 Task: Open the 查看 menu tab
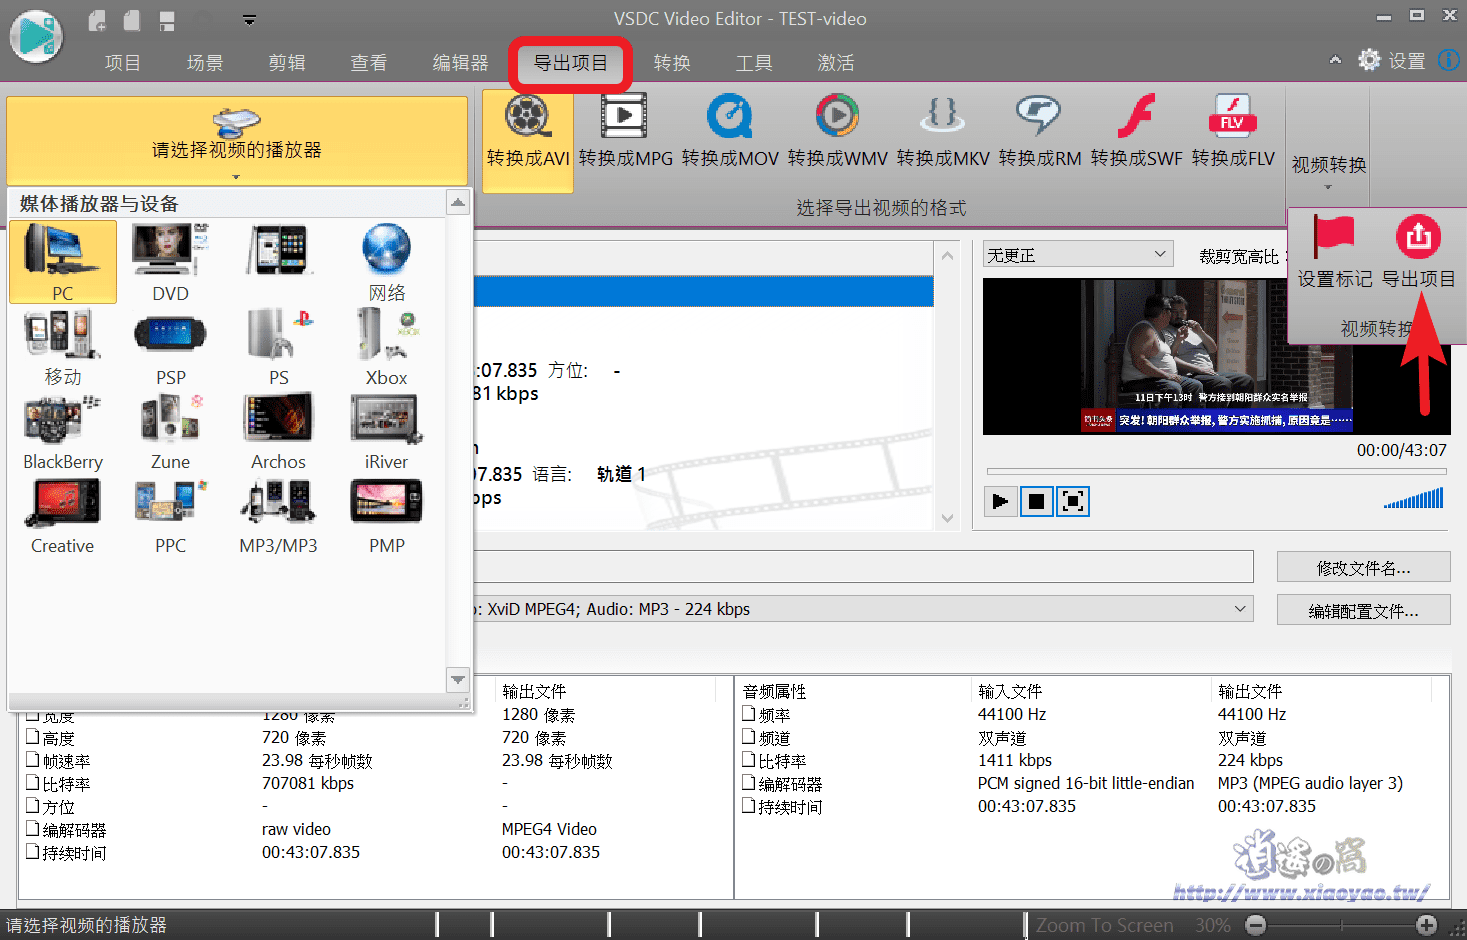[x=368, y=62]
